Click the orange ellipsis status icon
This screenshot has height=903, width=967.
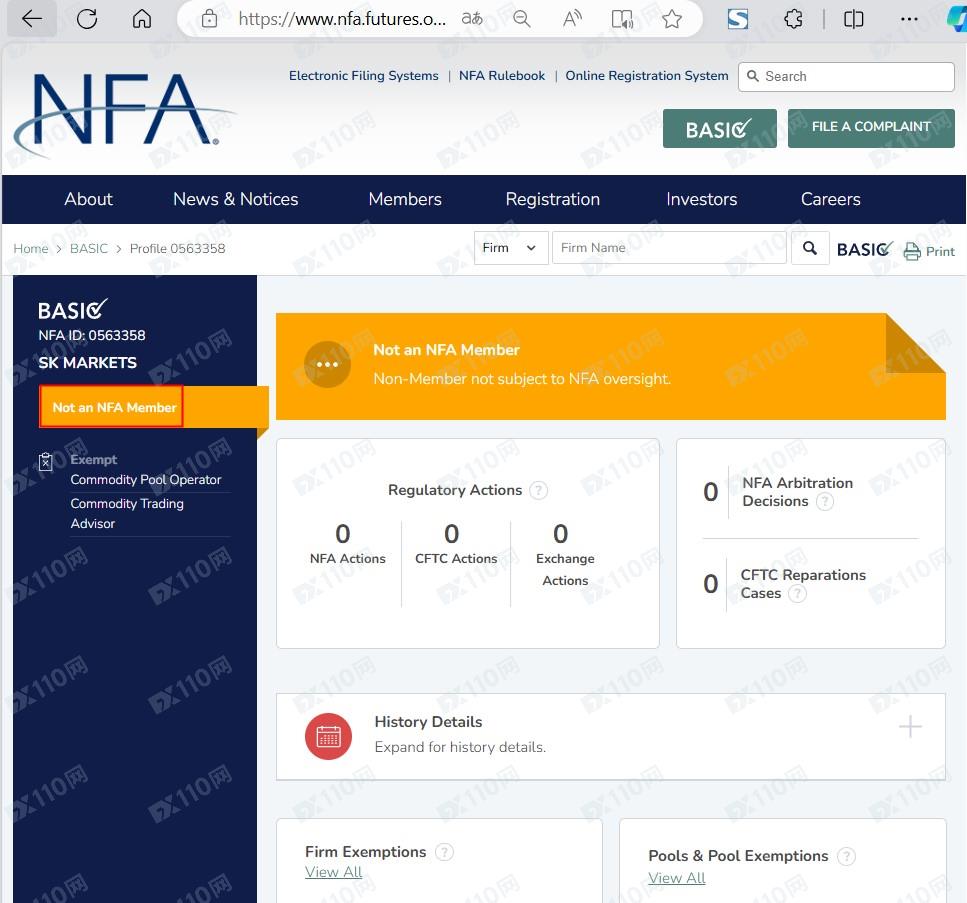[327, 364]
